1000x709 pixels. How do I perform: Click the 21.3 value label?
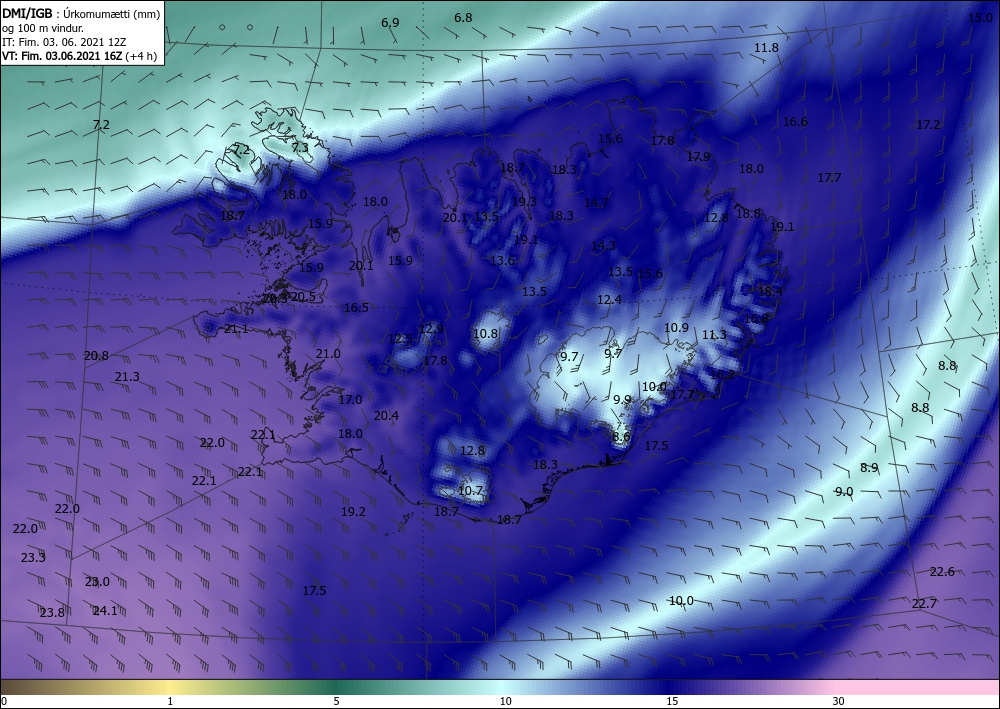(127, 377)
